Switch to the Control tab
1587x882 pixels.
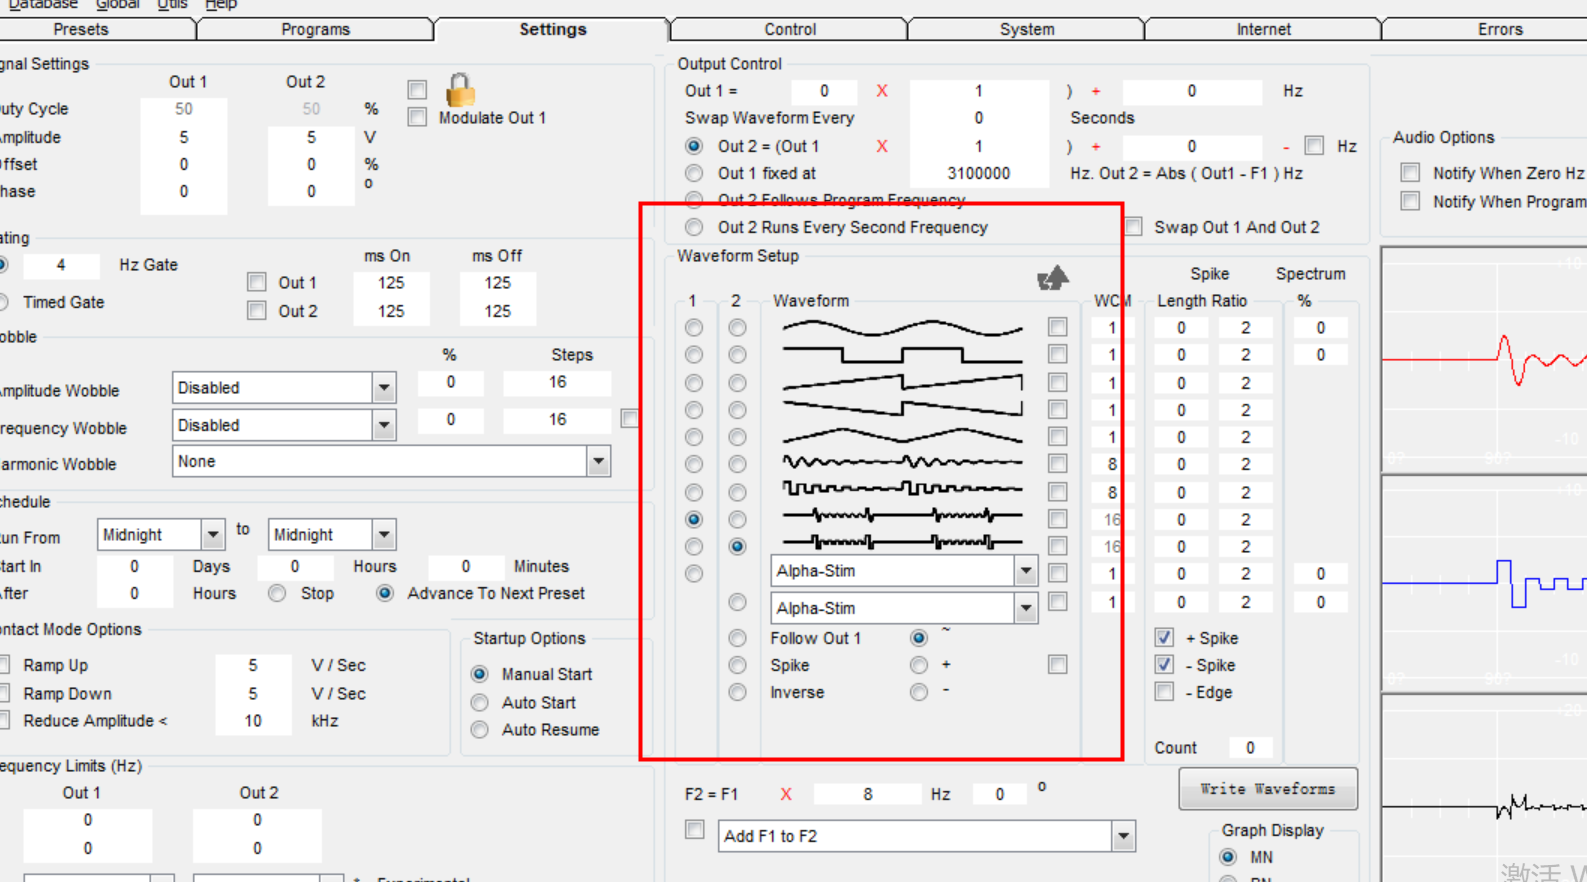[789, 29]
